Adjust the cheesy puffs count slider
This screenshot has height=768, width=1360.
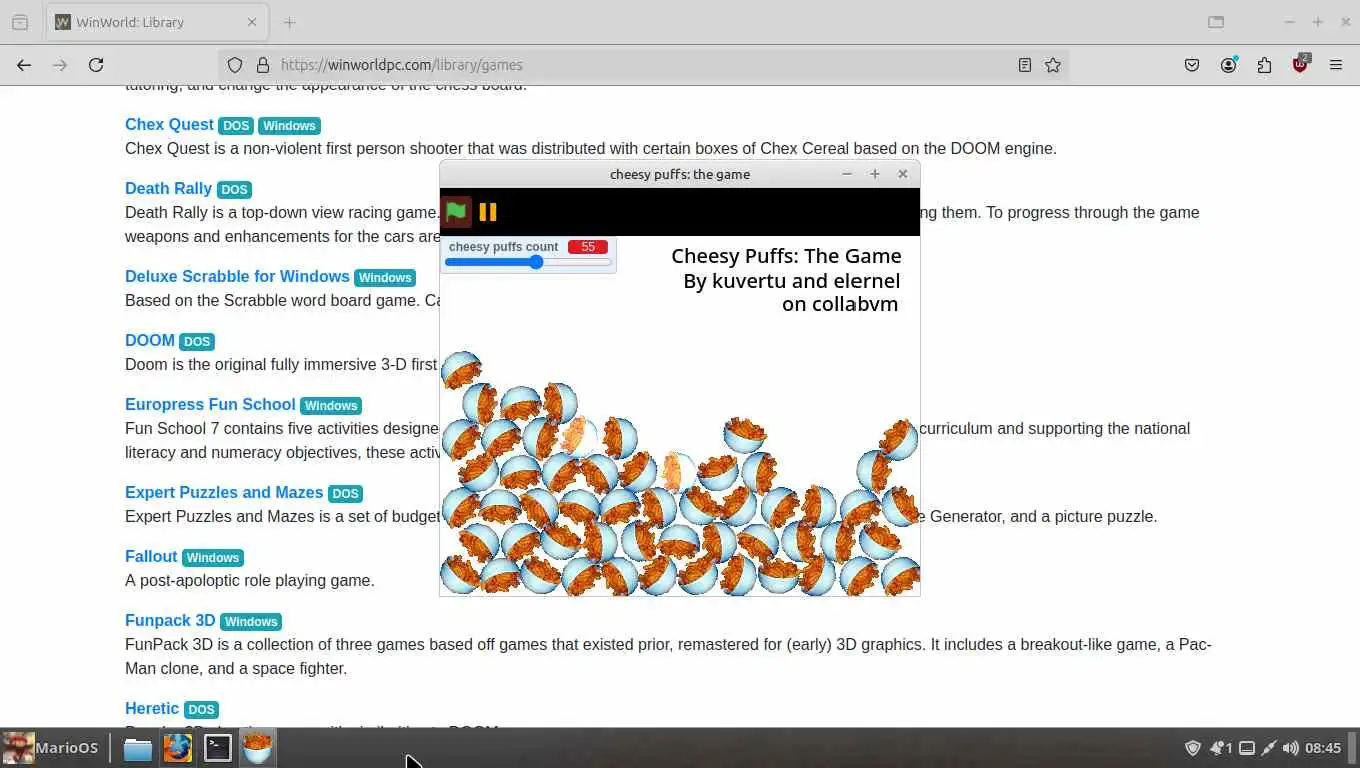[528, 262]
